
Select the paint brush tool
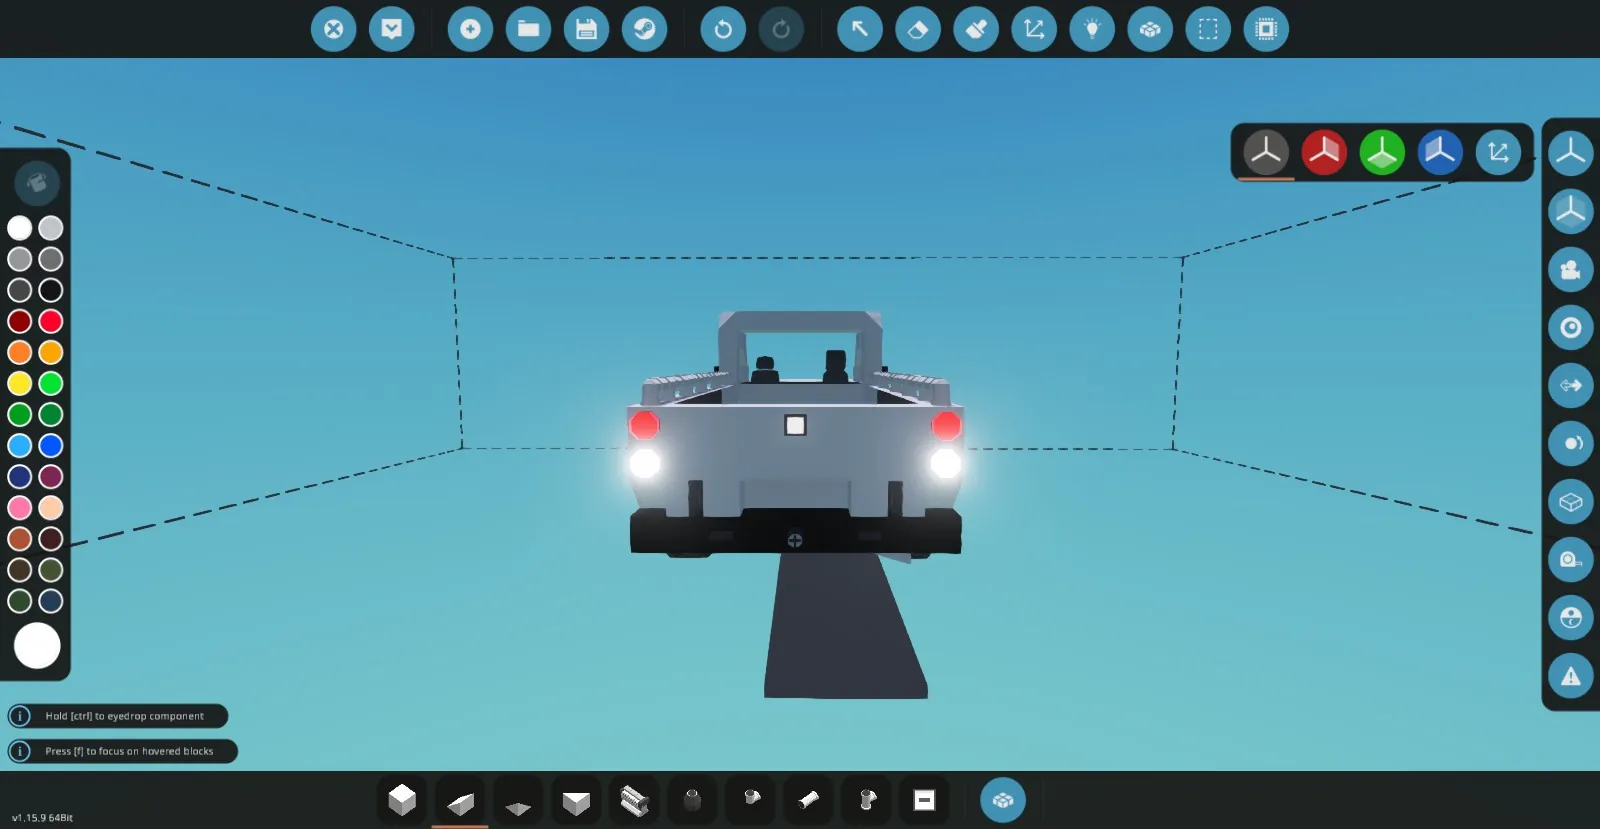975,29
